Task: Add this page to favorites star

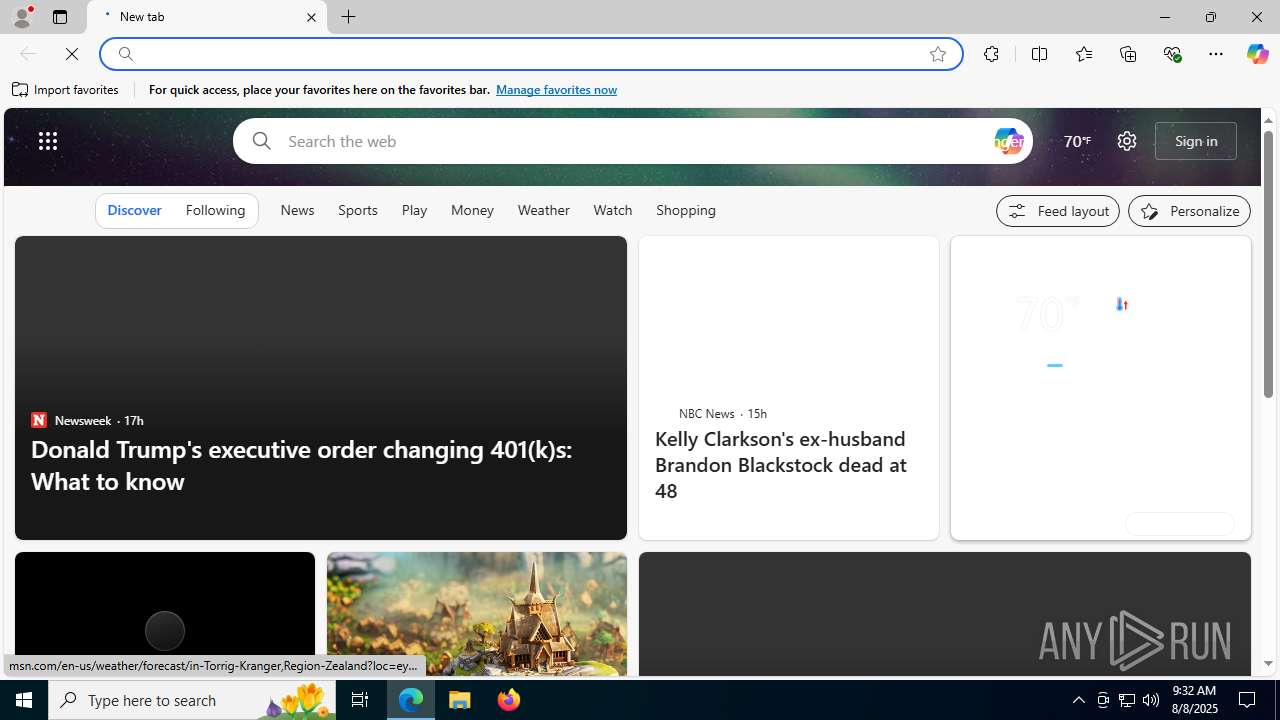Action: click(x=937, y=54)
